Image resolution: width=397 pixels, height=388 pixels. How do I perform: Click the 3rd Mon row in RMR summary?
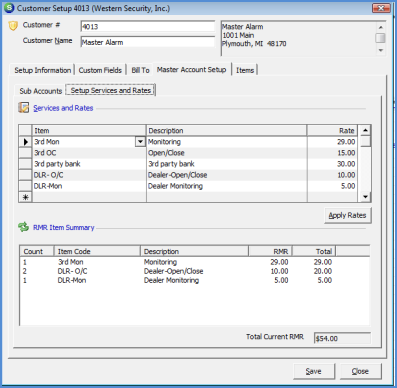(x=195, y=262)
